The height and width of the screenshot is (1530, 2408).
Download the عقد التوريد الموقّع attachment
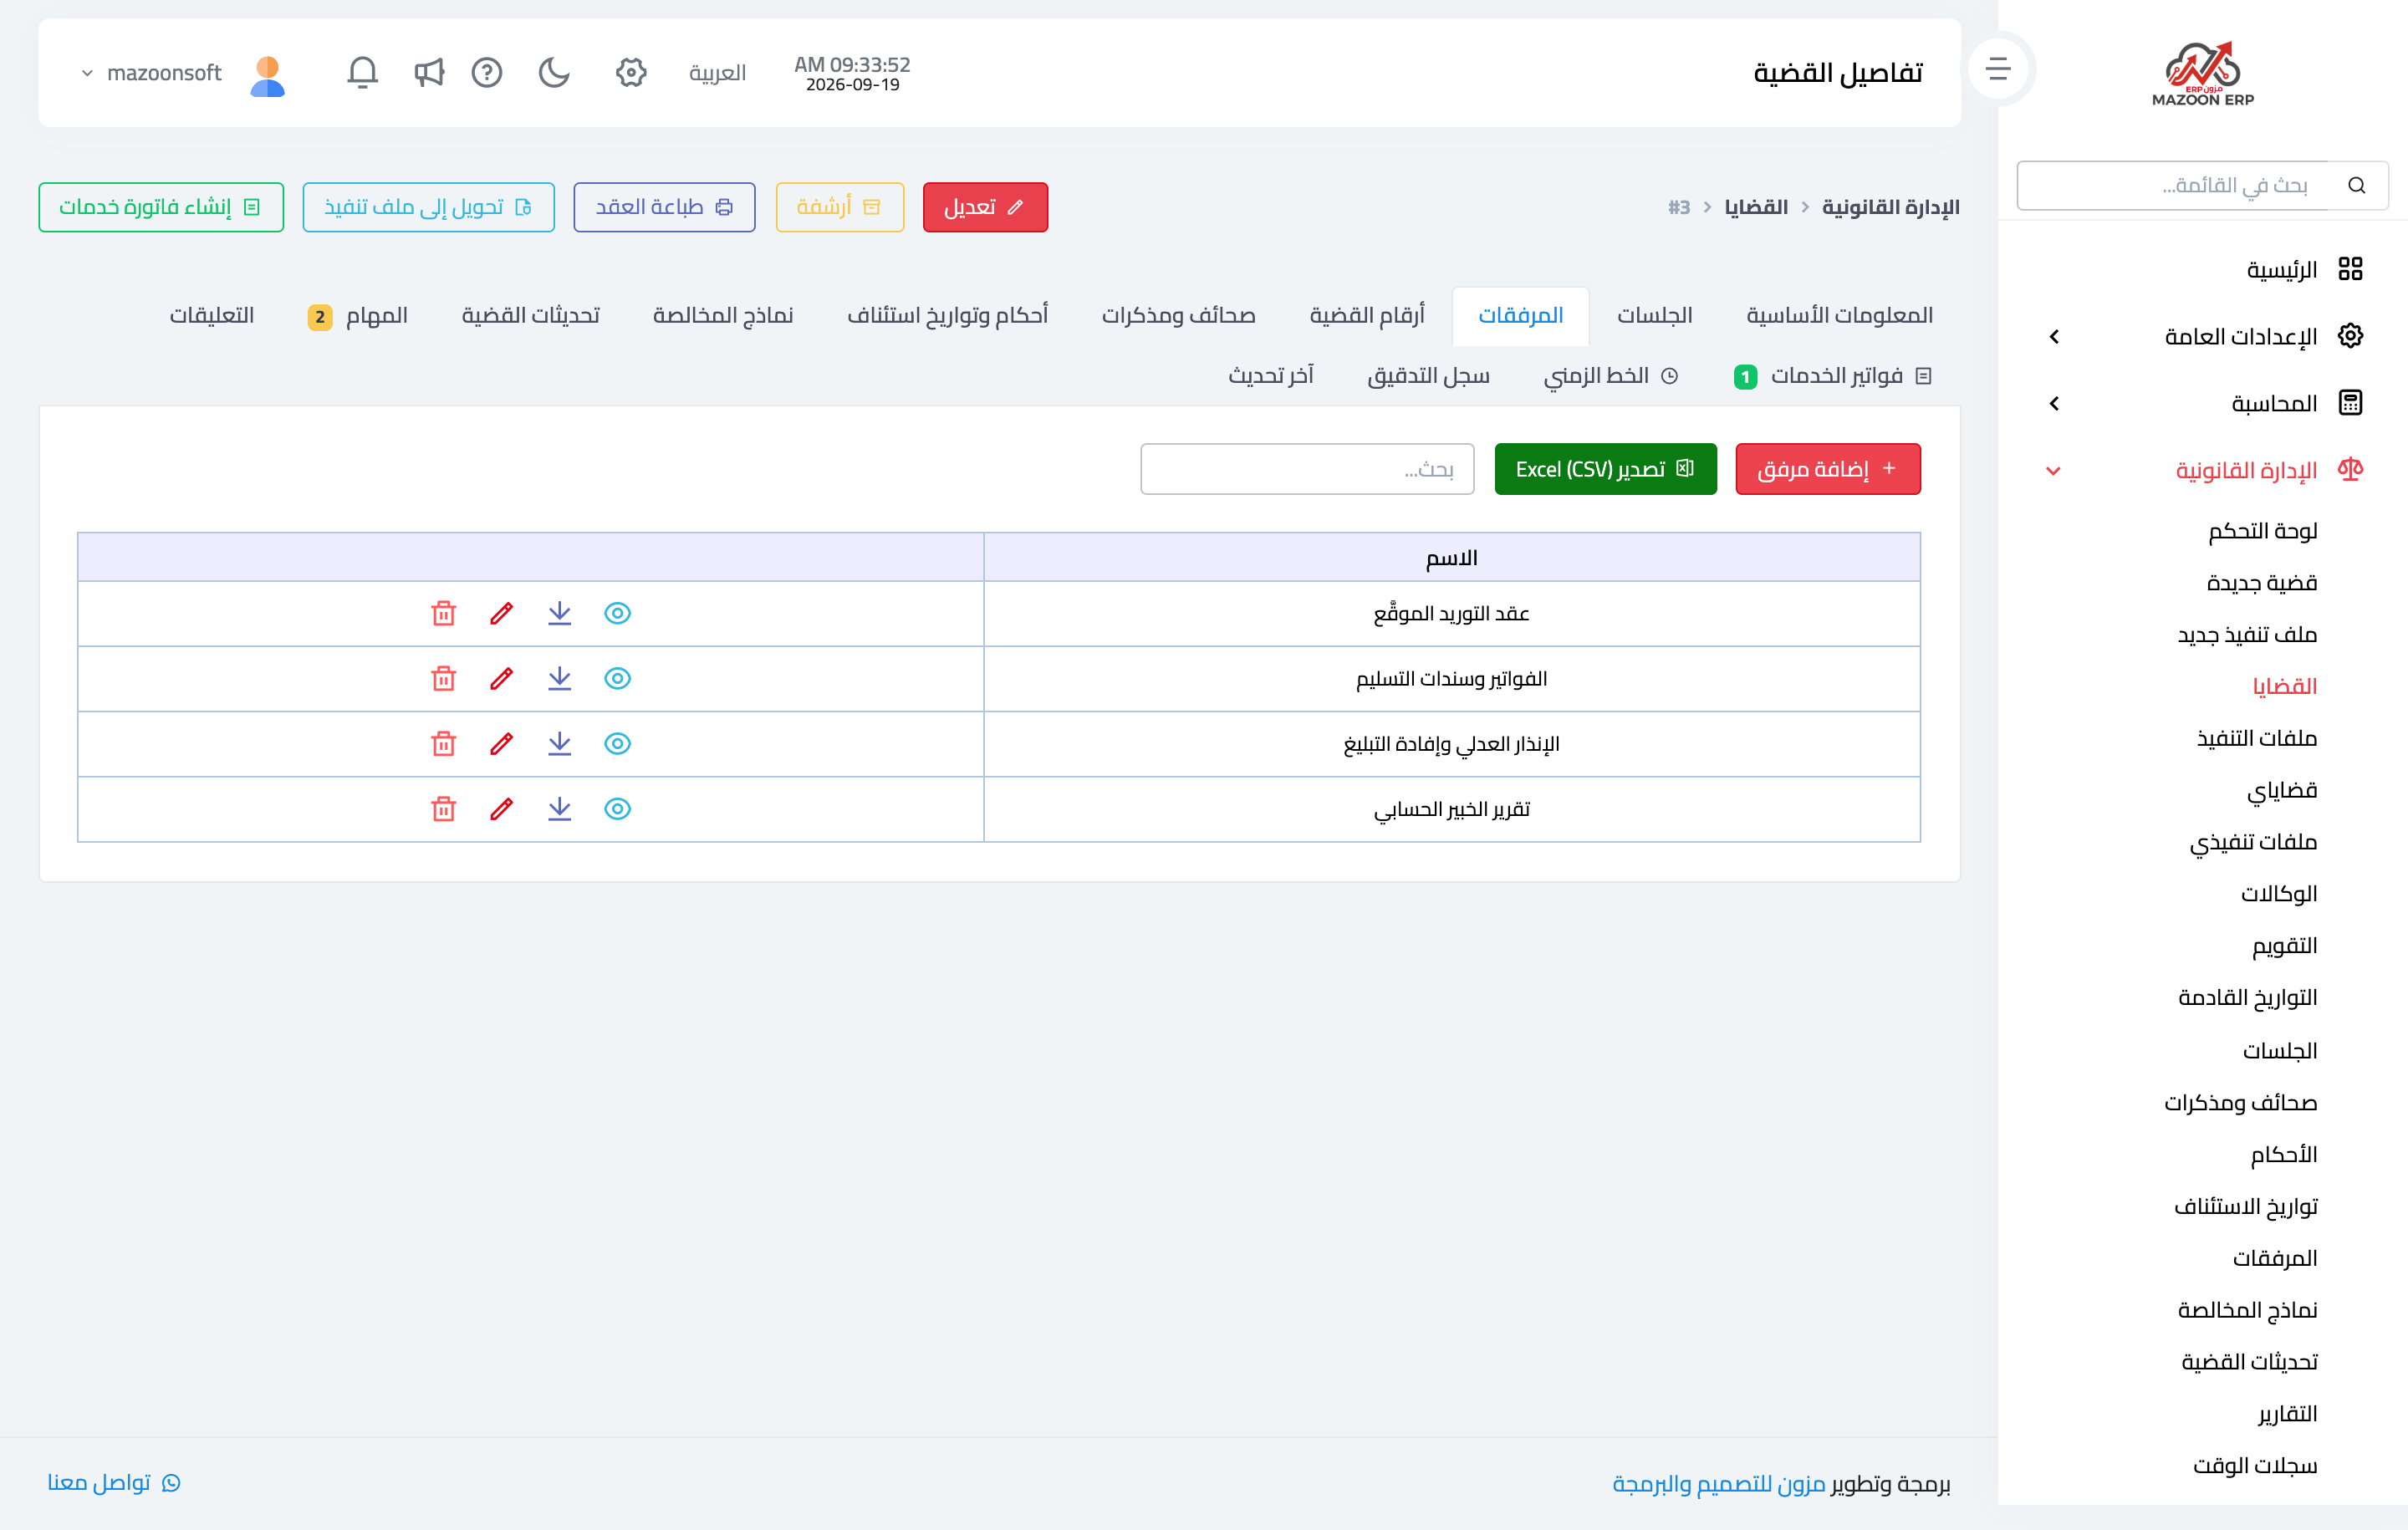pyautogui.click(x=559, y=613)
